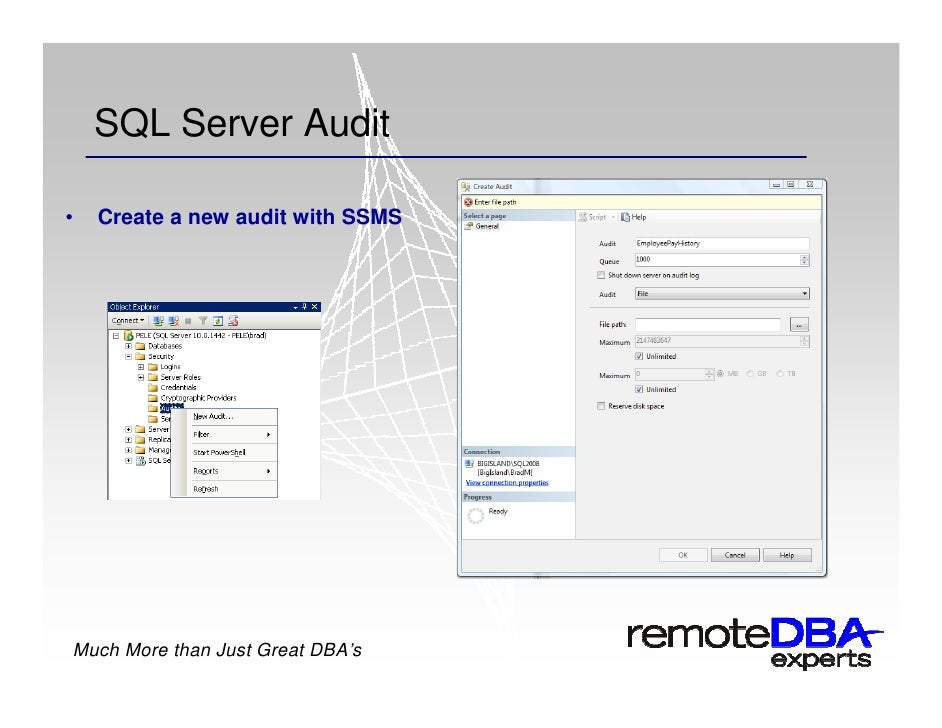Viewport: 942px width, 728px height.
Task: Click the red error icon beside Enter file path
Action: 468,202
